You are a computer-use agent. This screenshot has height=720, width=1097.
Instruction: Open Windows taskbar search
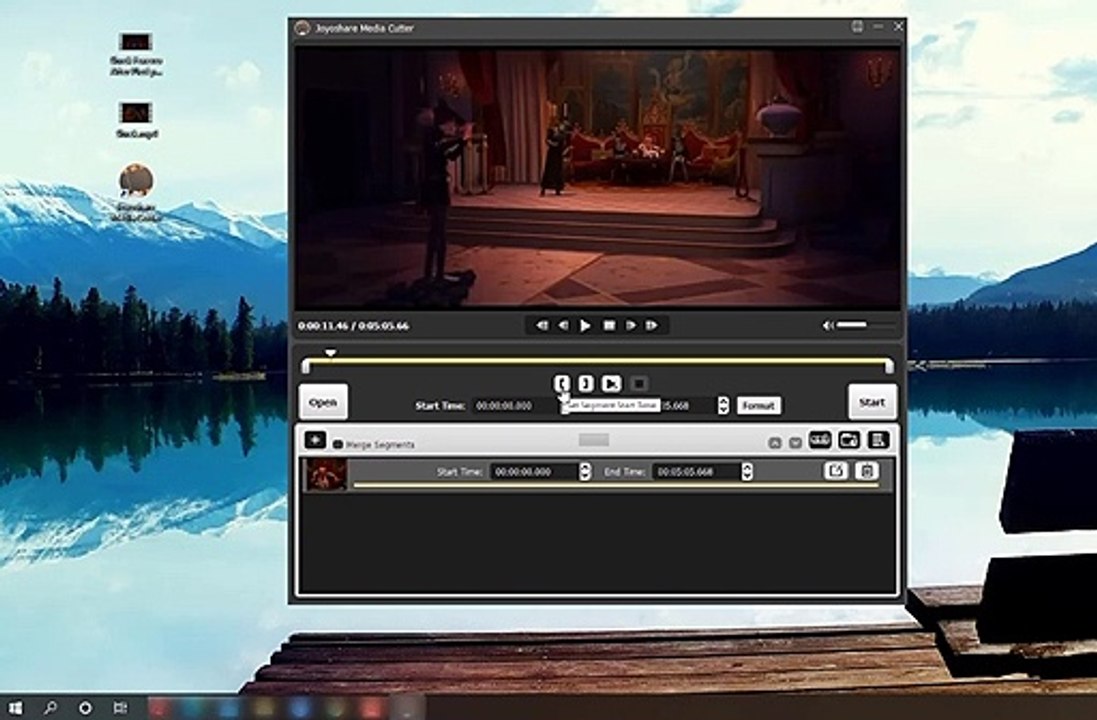[x=50, y=707]
